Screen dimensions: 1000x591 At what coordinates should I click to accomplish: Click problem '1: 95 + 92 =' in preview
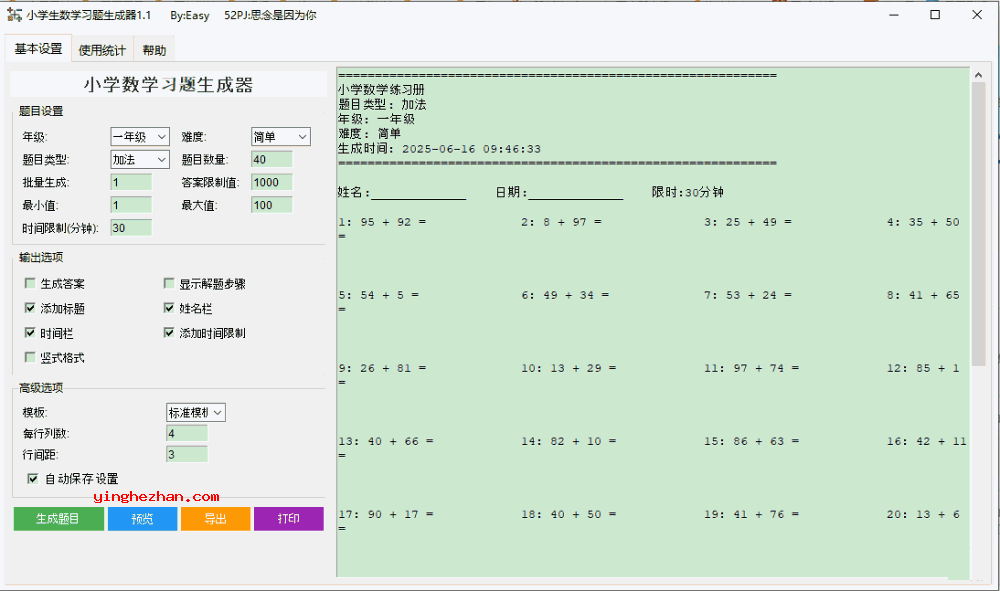pyautogui.click(x=382, y=223)
